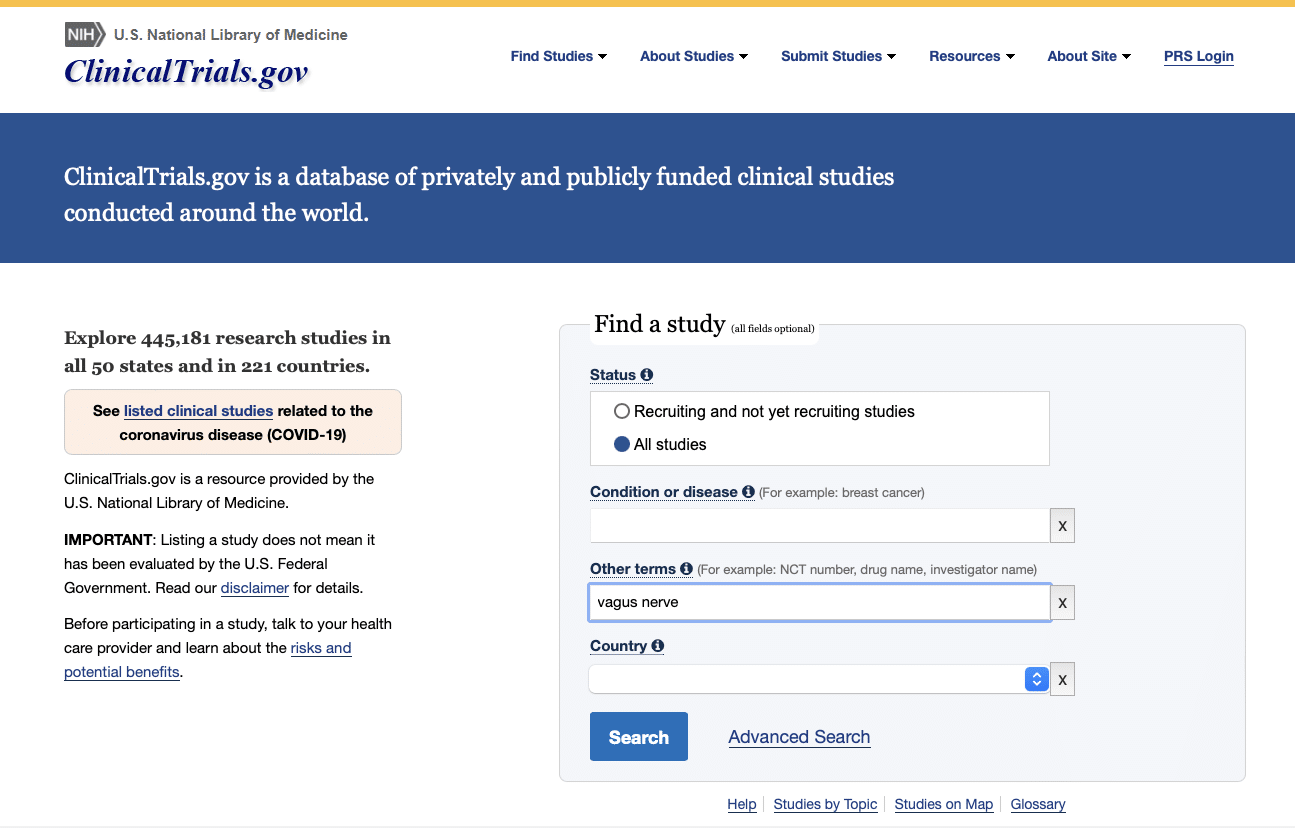This screenshot has width=1295, height=828.
Task: Click the Country info icon
Action: point(657,646)
